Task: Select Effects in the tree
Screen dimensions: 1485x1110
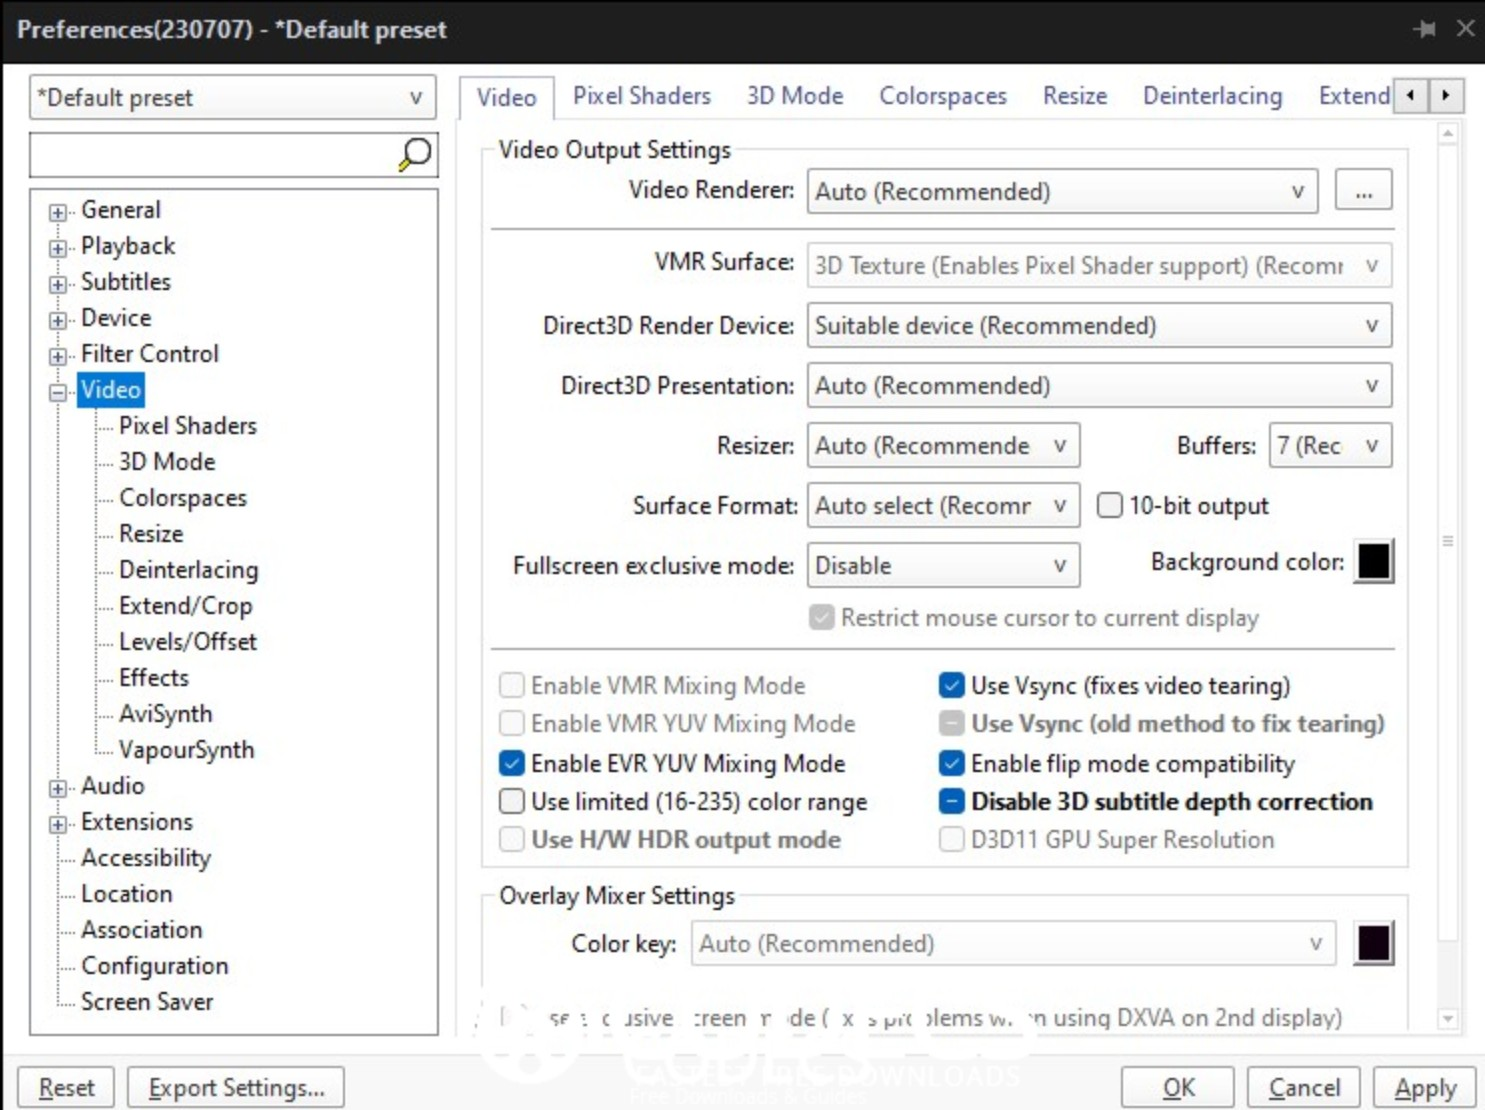Action: 154,677
